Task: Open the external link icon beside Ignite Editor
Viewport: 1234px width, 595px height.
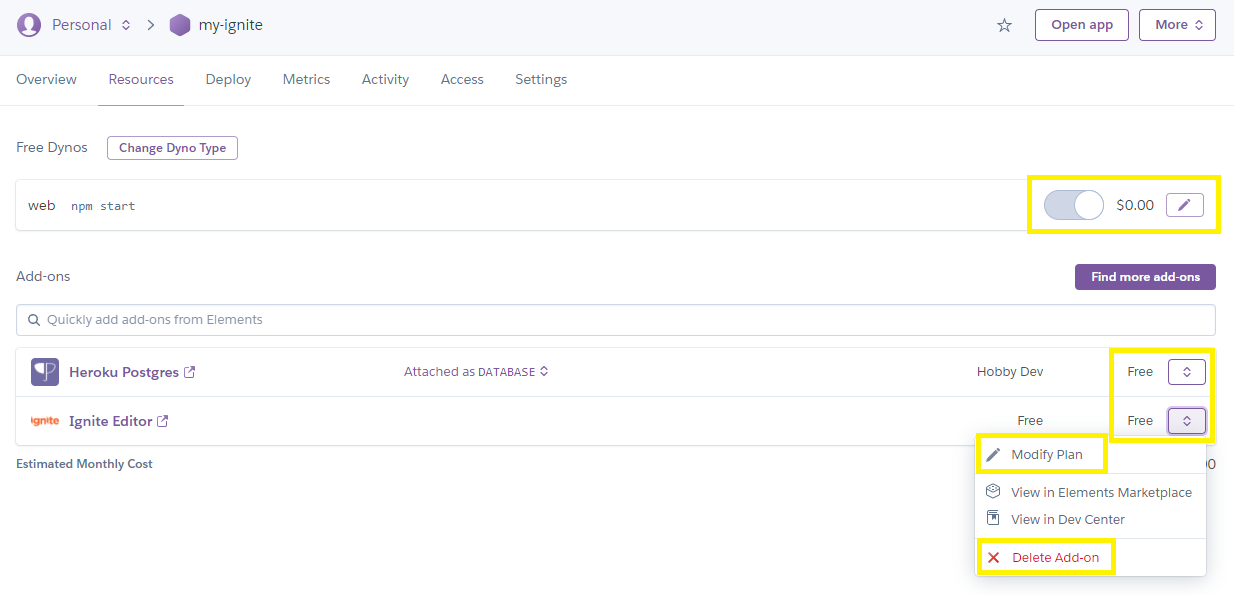Action: 163,421
